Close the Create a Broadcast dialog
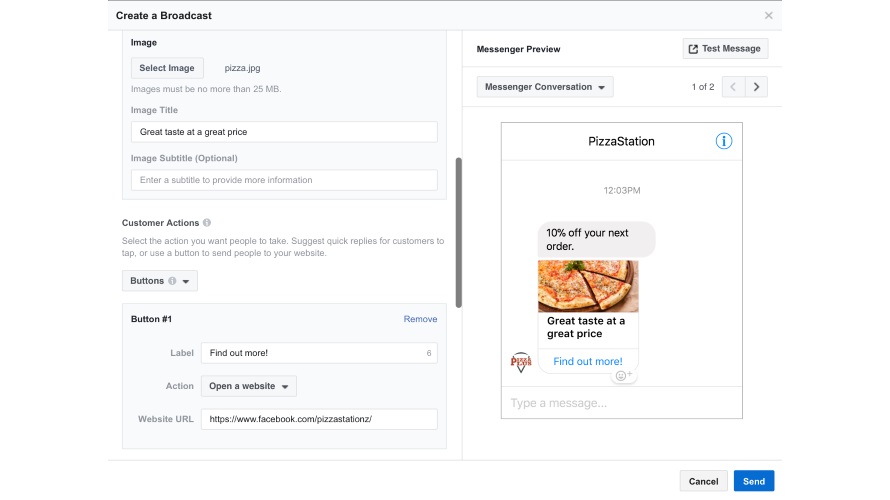This screenshot has height=500, width=890. pyautogui.click(x=768, y=16)
